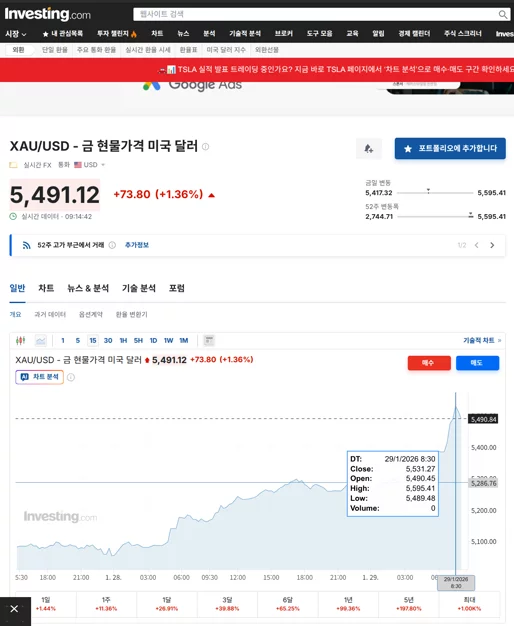Click 포트폴리오에 추가합니다 button

pos(450,149)
